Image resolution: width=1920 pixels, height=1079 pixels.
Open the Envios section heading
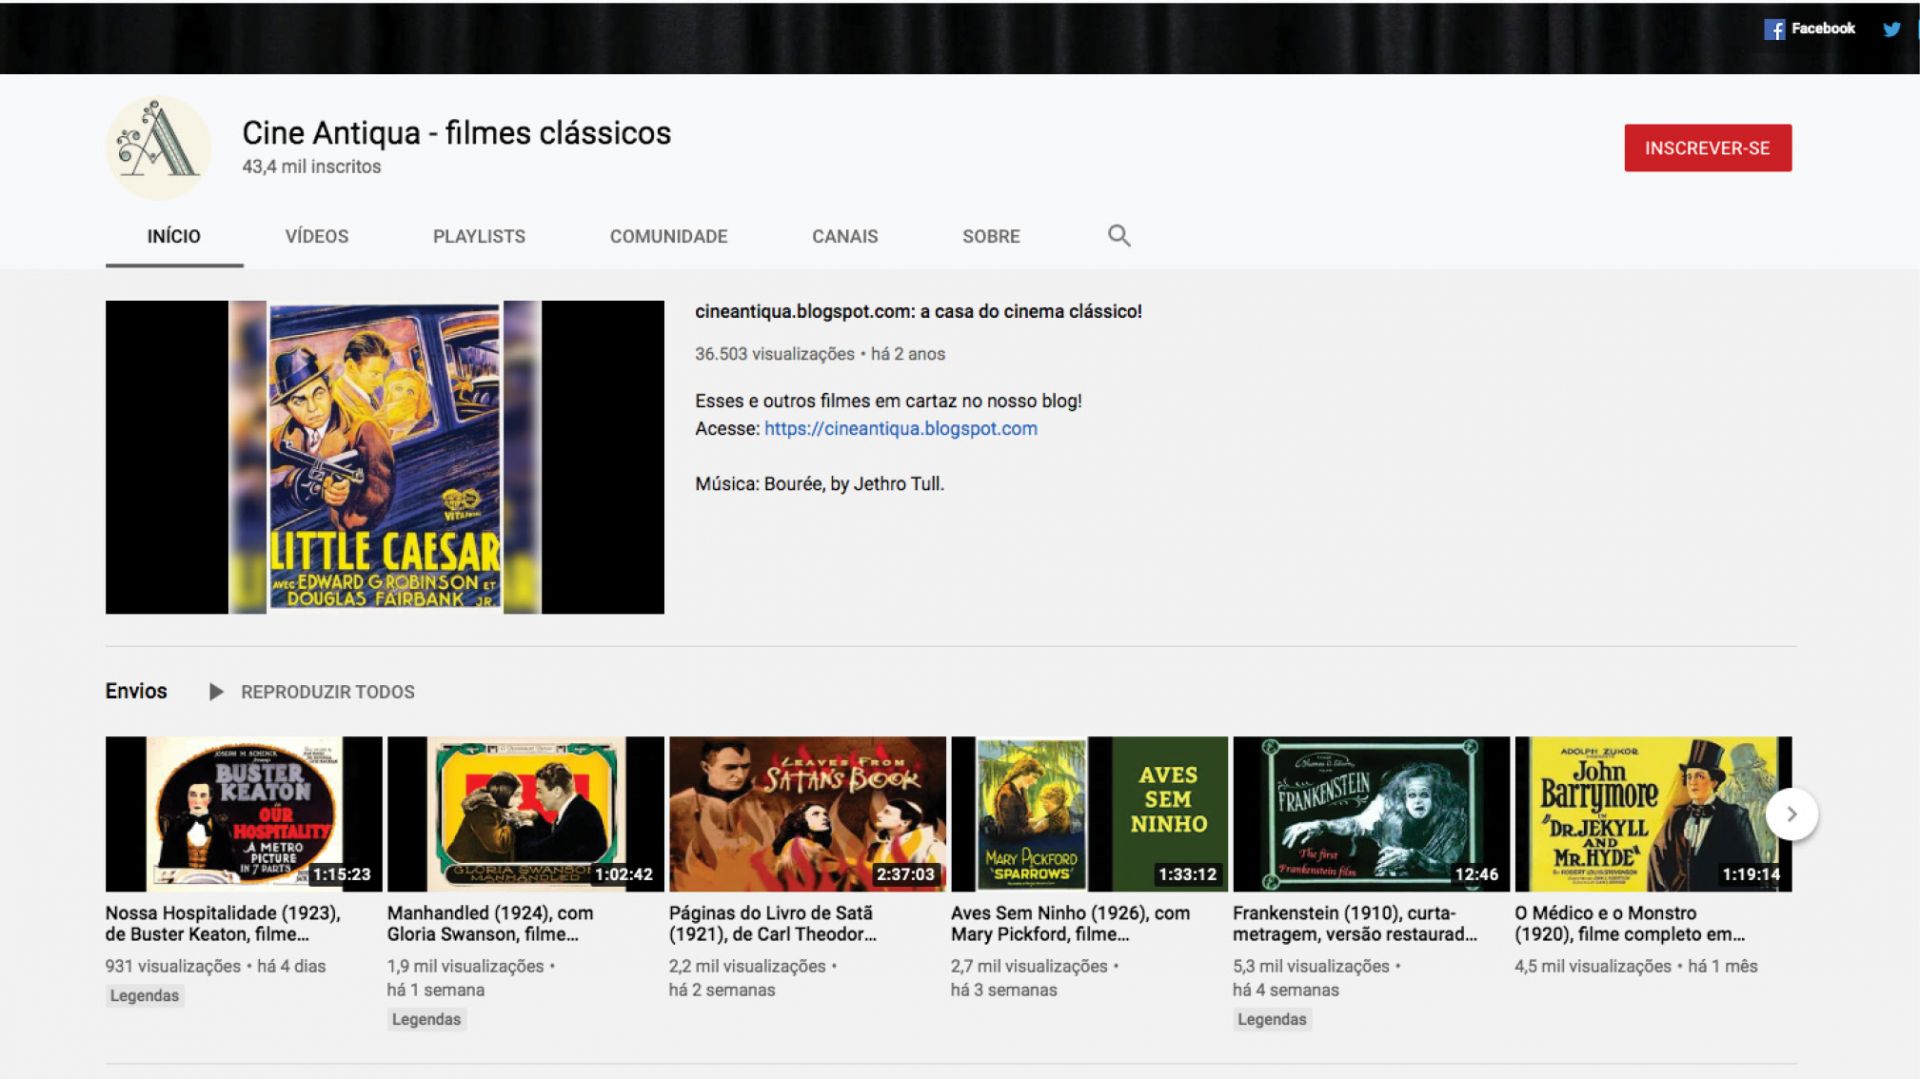(x=136, y=691)
